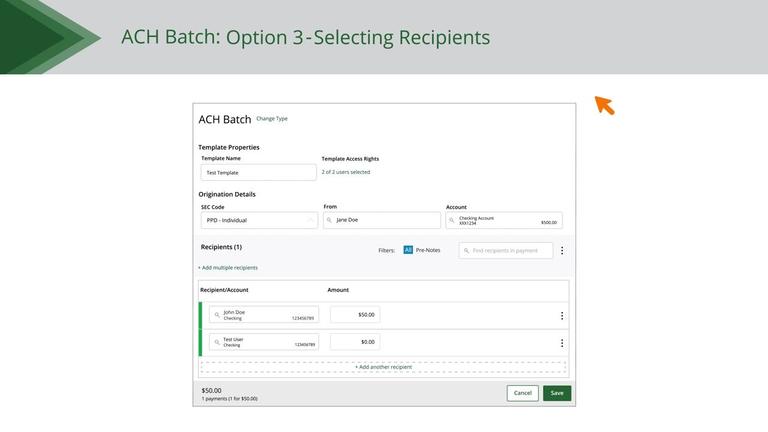
Task: Open Test User recipient selector
Action: pos(264,342)
